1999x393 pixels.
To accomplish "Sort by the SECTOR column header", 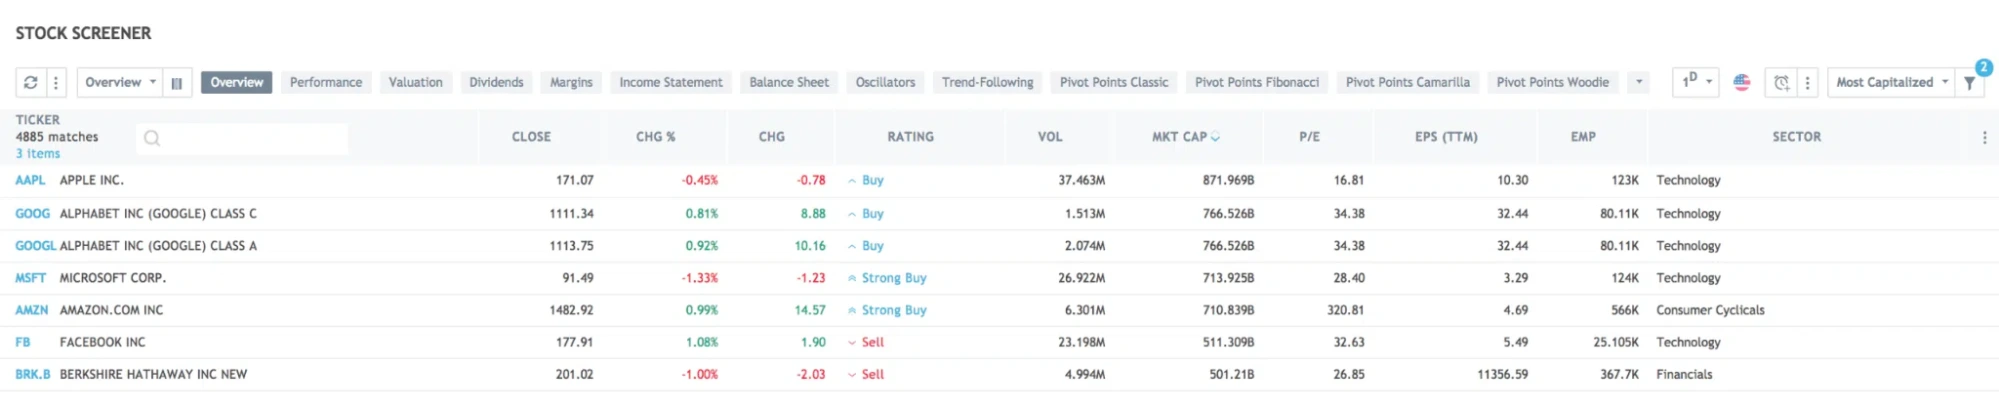I will [1797, 137].
